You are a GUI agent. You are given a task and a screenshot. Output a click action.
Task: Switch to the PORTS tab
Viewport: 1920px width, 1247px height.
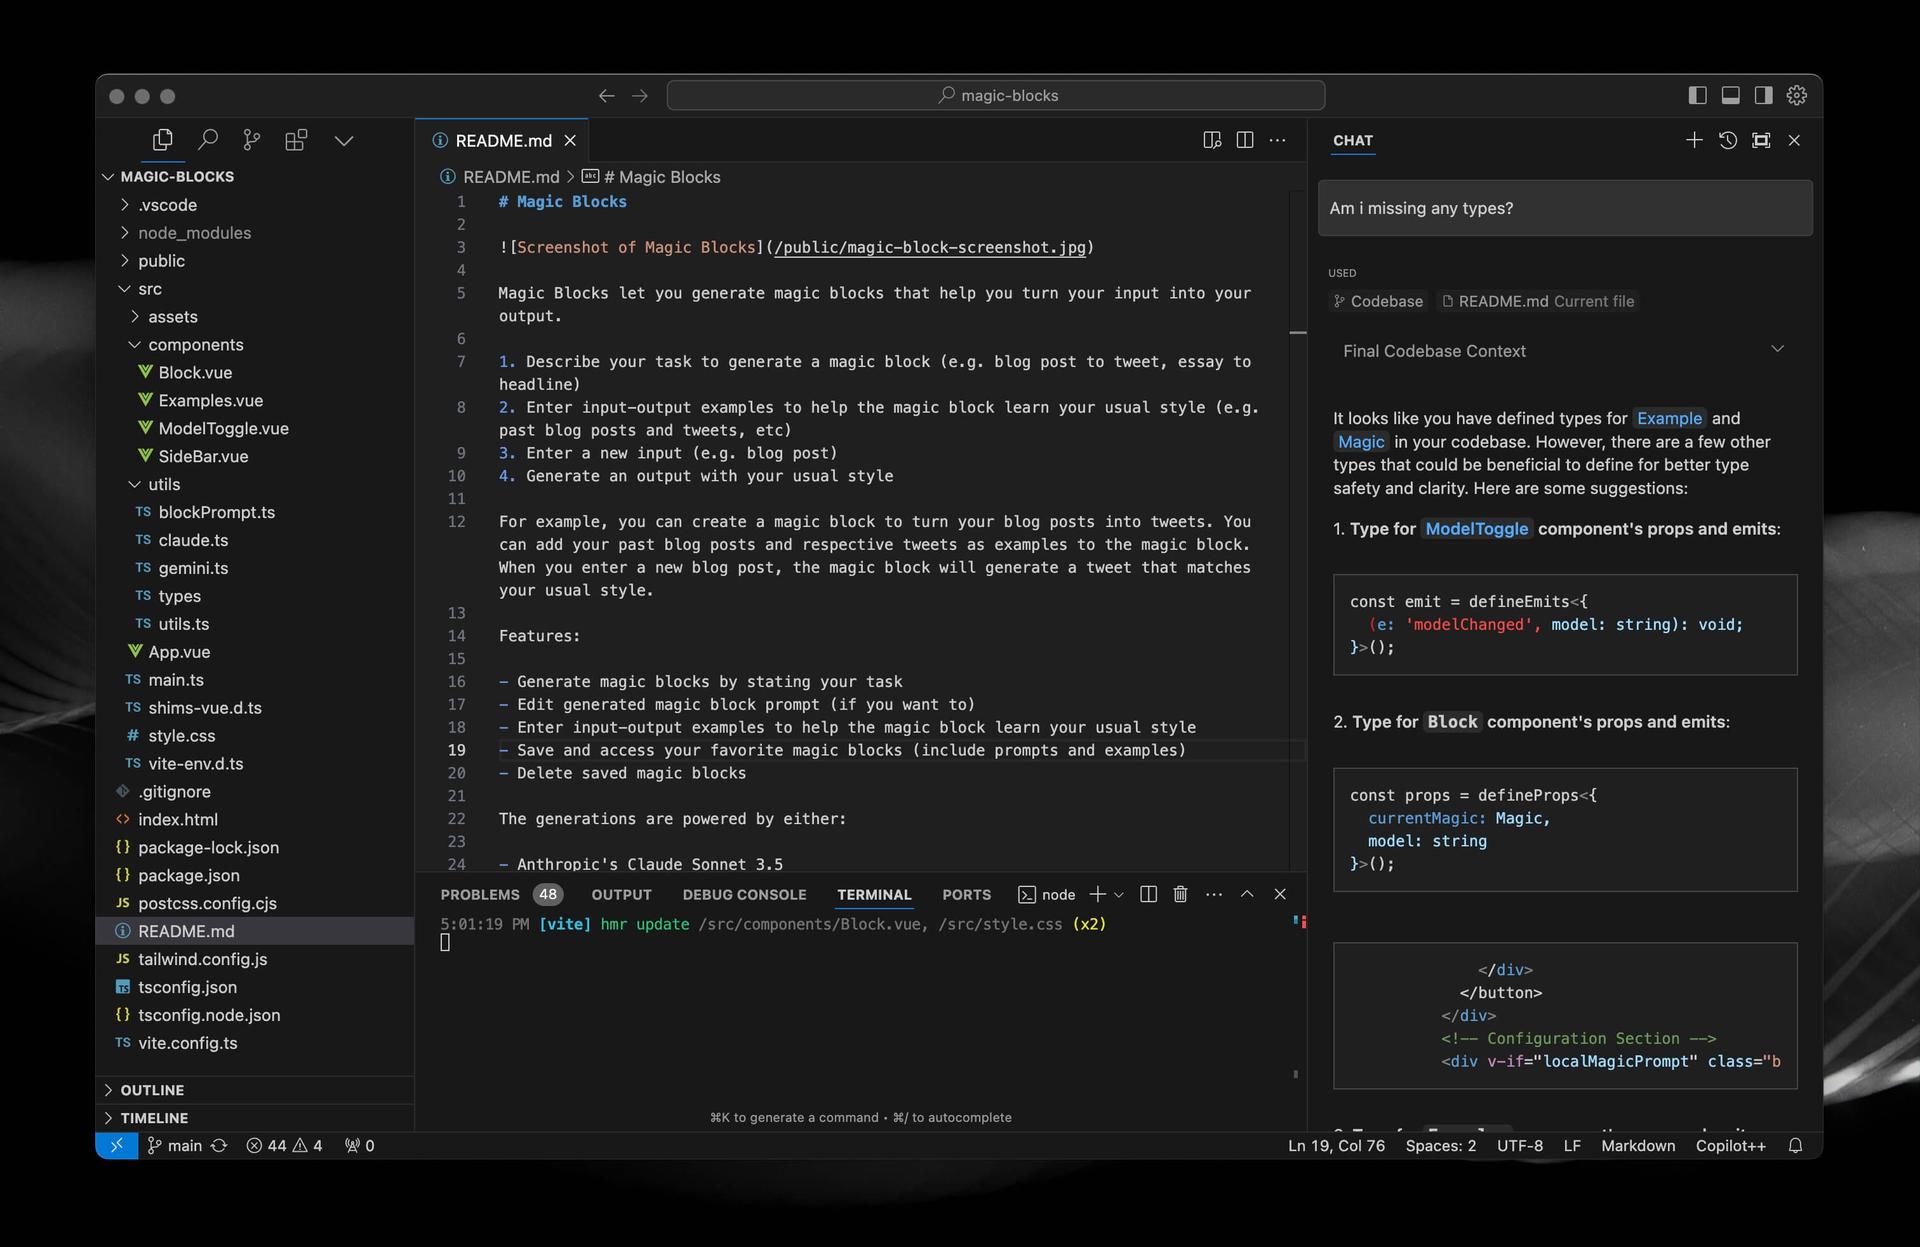(x=966, y=895)
